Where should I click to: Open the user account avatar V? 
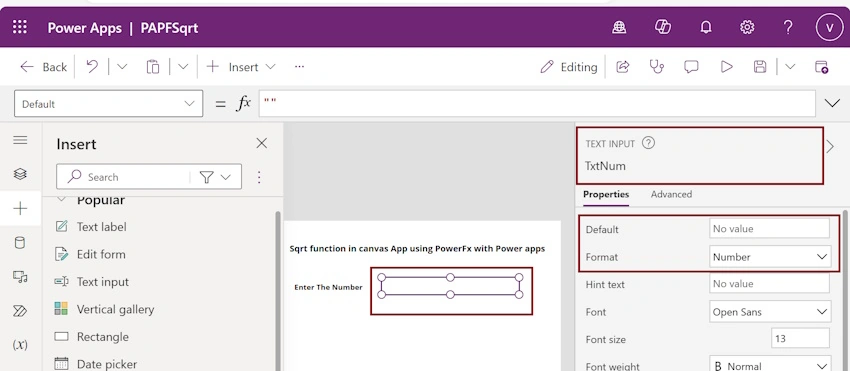829,27
